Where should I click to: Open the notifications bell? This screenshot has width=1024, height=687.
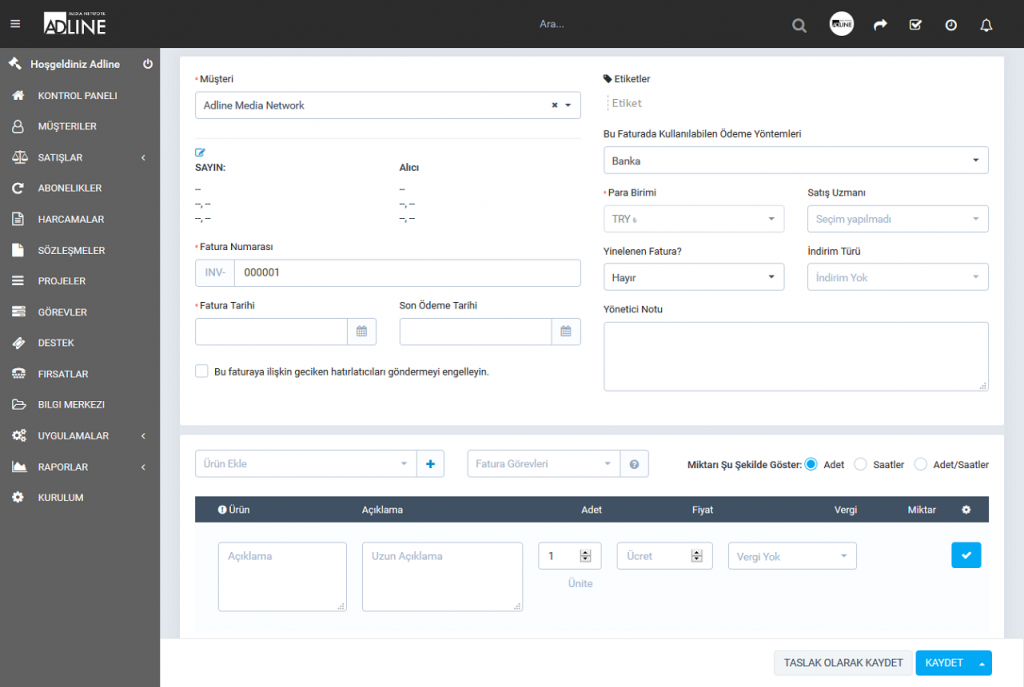[x=986, y=25]
